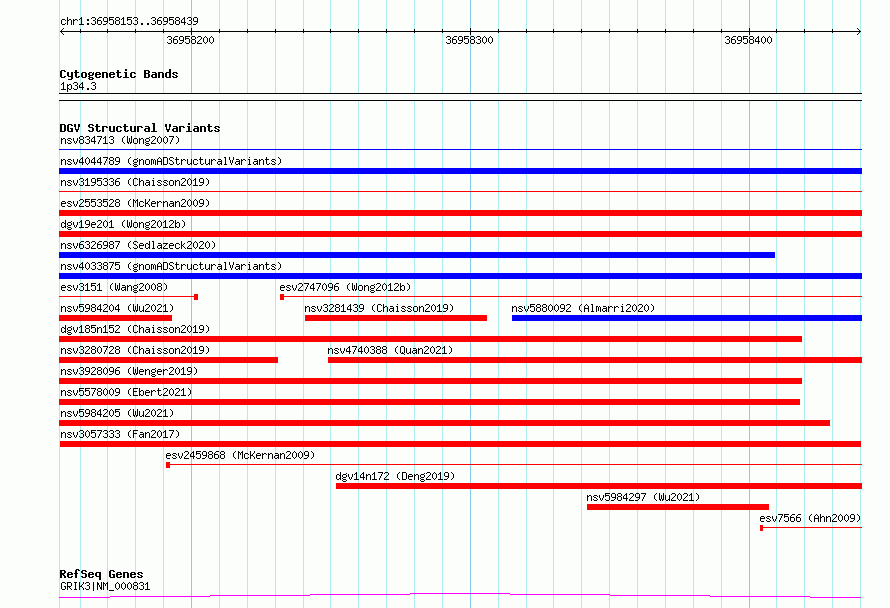The image size is (890, 608).
Task: Open the GRIK3|NM_000831 RefSeq gene label
Action: click(x=105, y=586)
